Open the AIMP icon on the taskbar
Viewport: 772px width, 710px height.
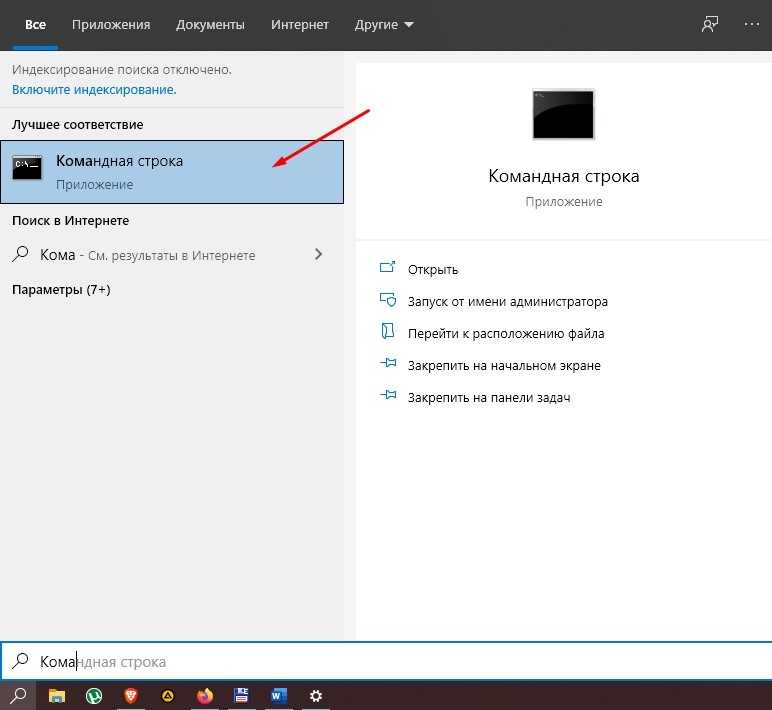click(x=168, y=696)
